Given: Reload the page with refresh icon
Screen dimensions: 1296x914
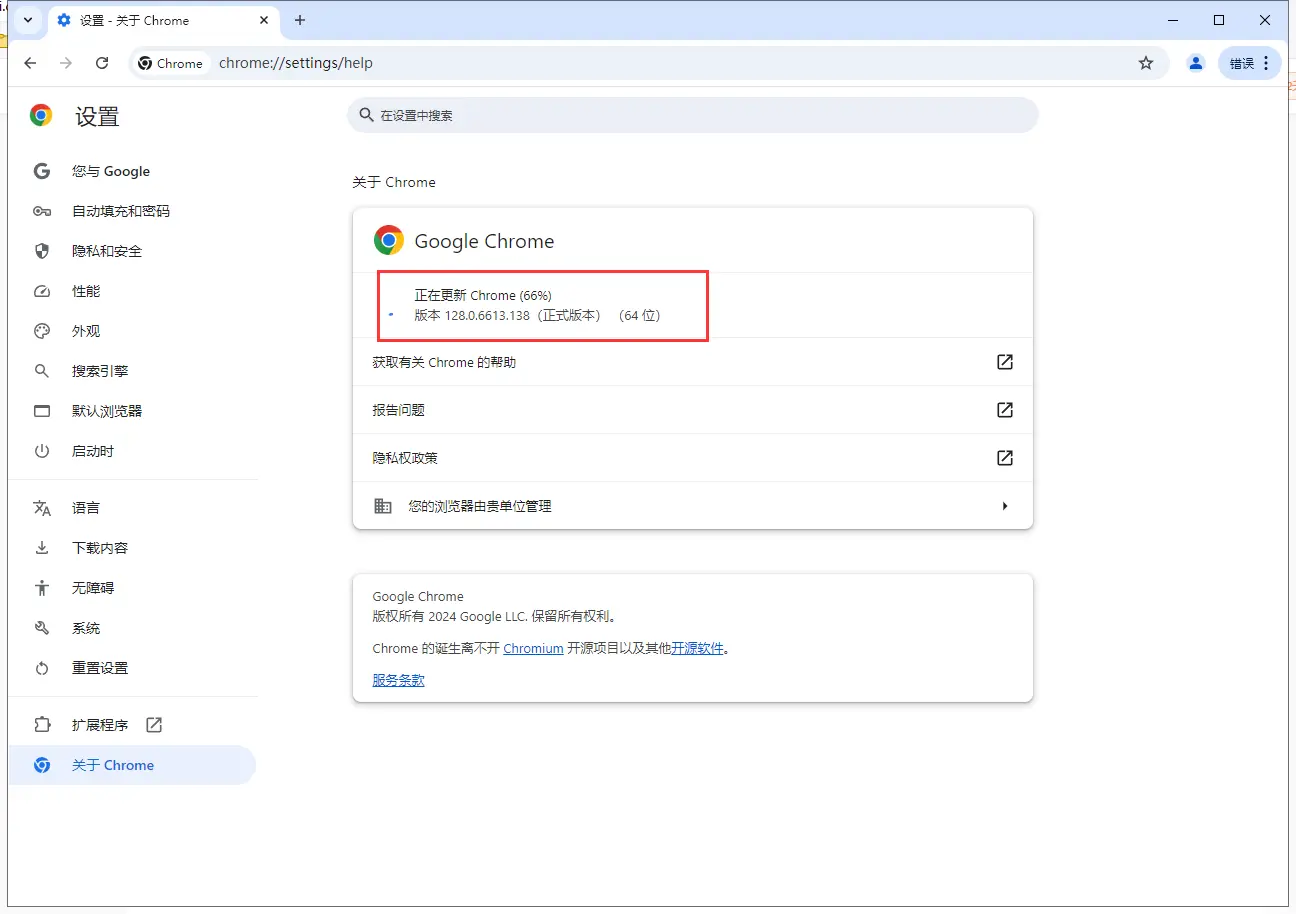Looking at the screenshot, I should point(102,63).
